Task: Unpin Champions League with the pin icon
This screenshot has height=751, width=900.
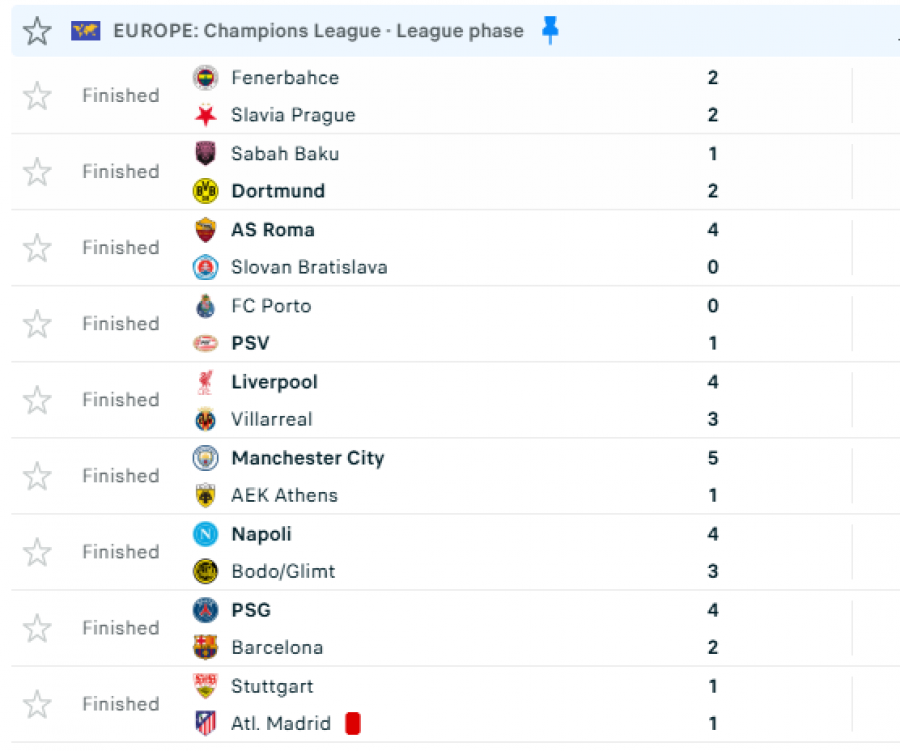Action: click(x=550, y=30)
